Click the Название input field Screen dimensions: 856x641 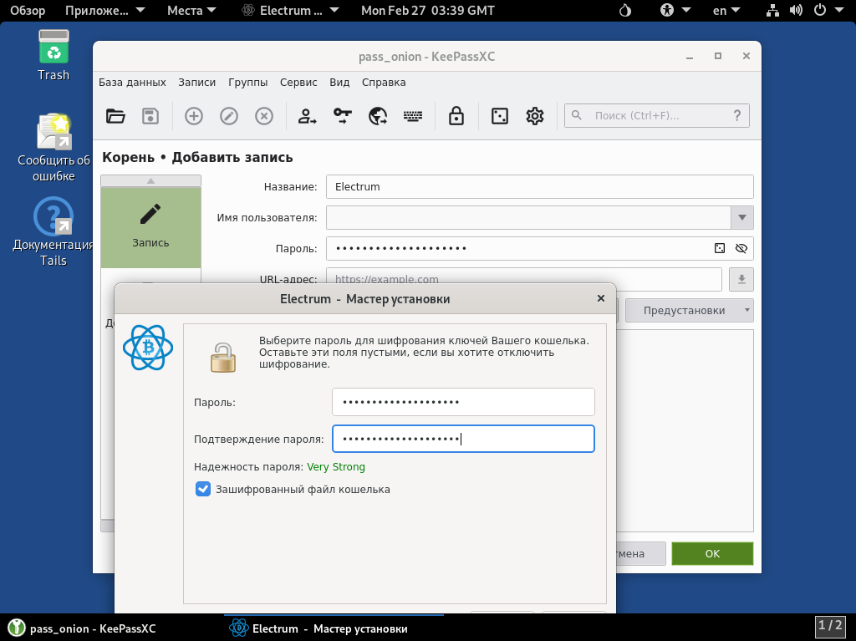point(539,186)
